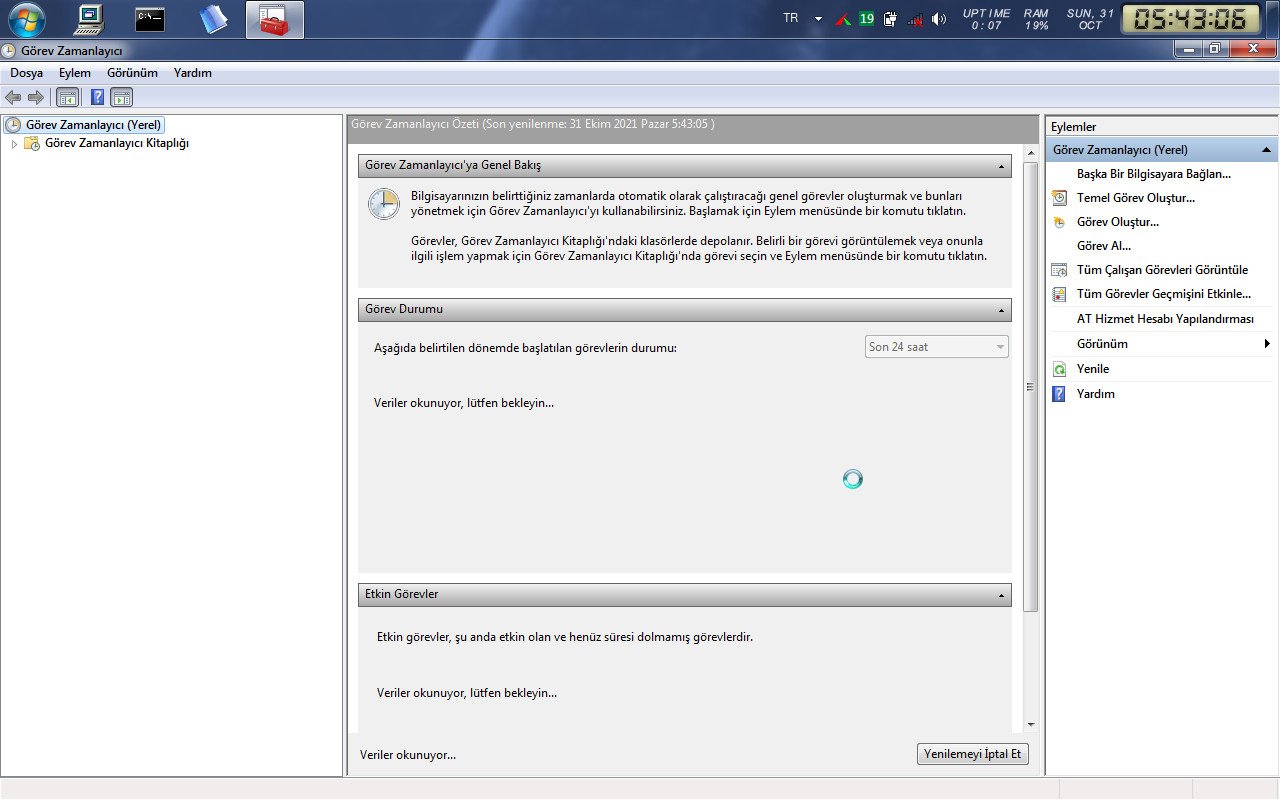
Task: Open the Görünüm menu in the menu bar
Action: 132,73
